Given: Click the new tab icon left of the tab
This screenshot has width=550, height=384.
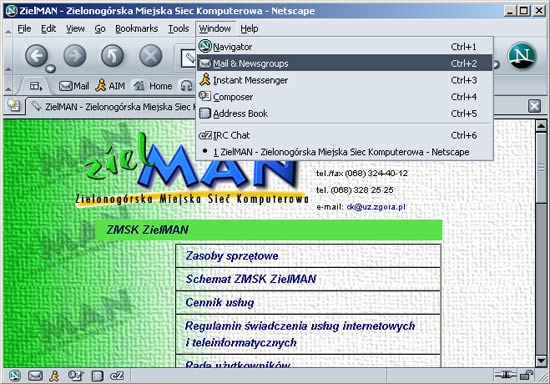Looking at the screenshot, I should click(14, 105).
